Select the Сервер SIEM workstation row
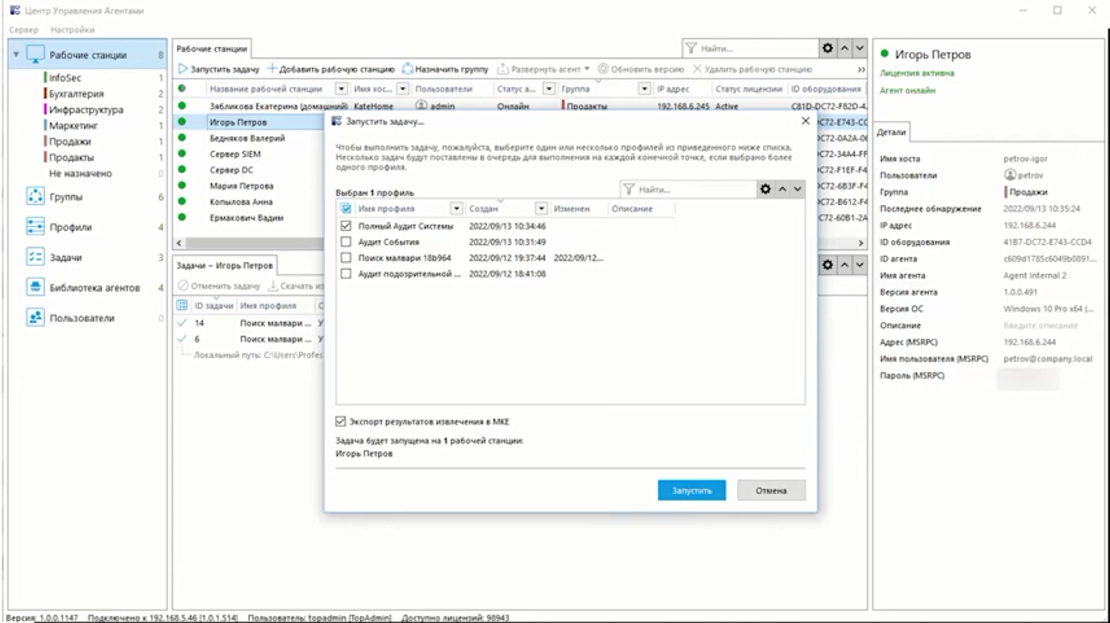The height and width of the screenshot is (623, 1110). (248, 154)
